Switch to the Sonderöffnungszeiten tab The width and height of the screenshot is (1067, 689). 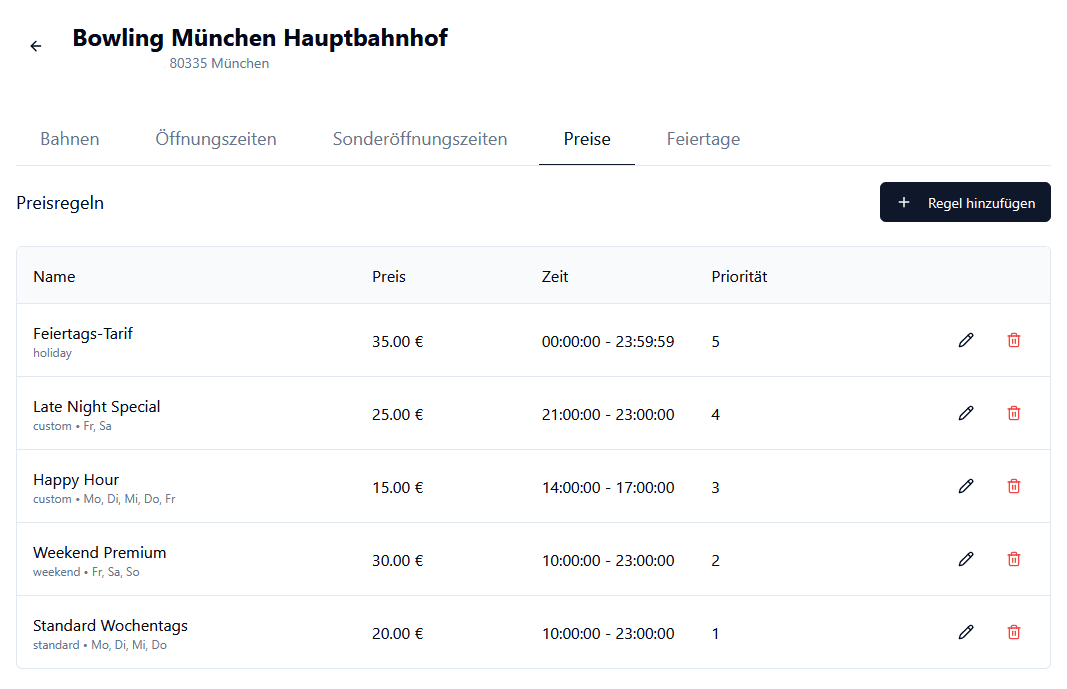420,139
